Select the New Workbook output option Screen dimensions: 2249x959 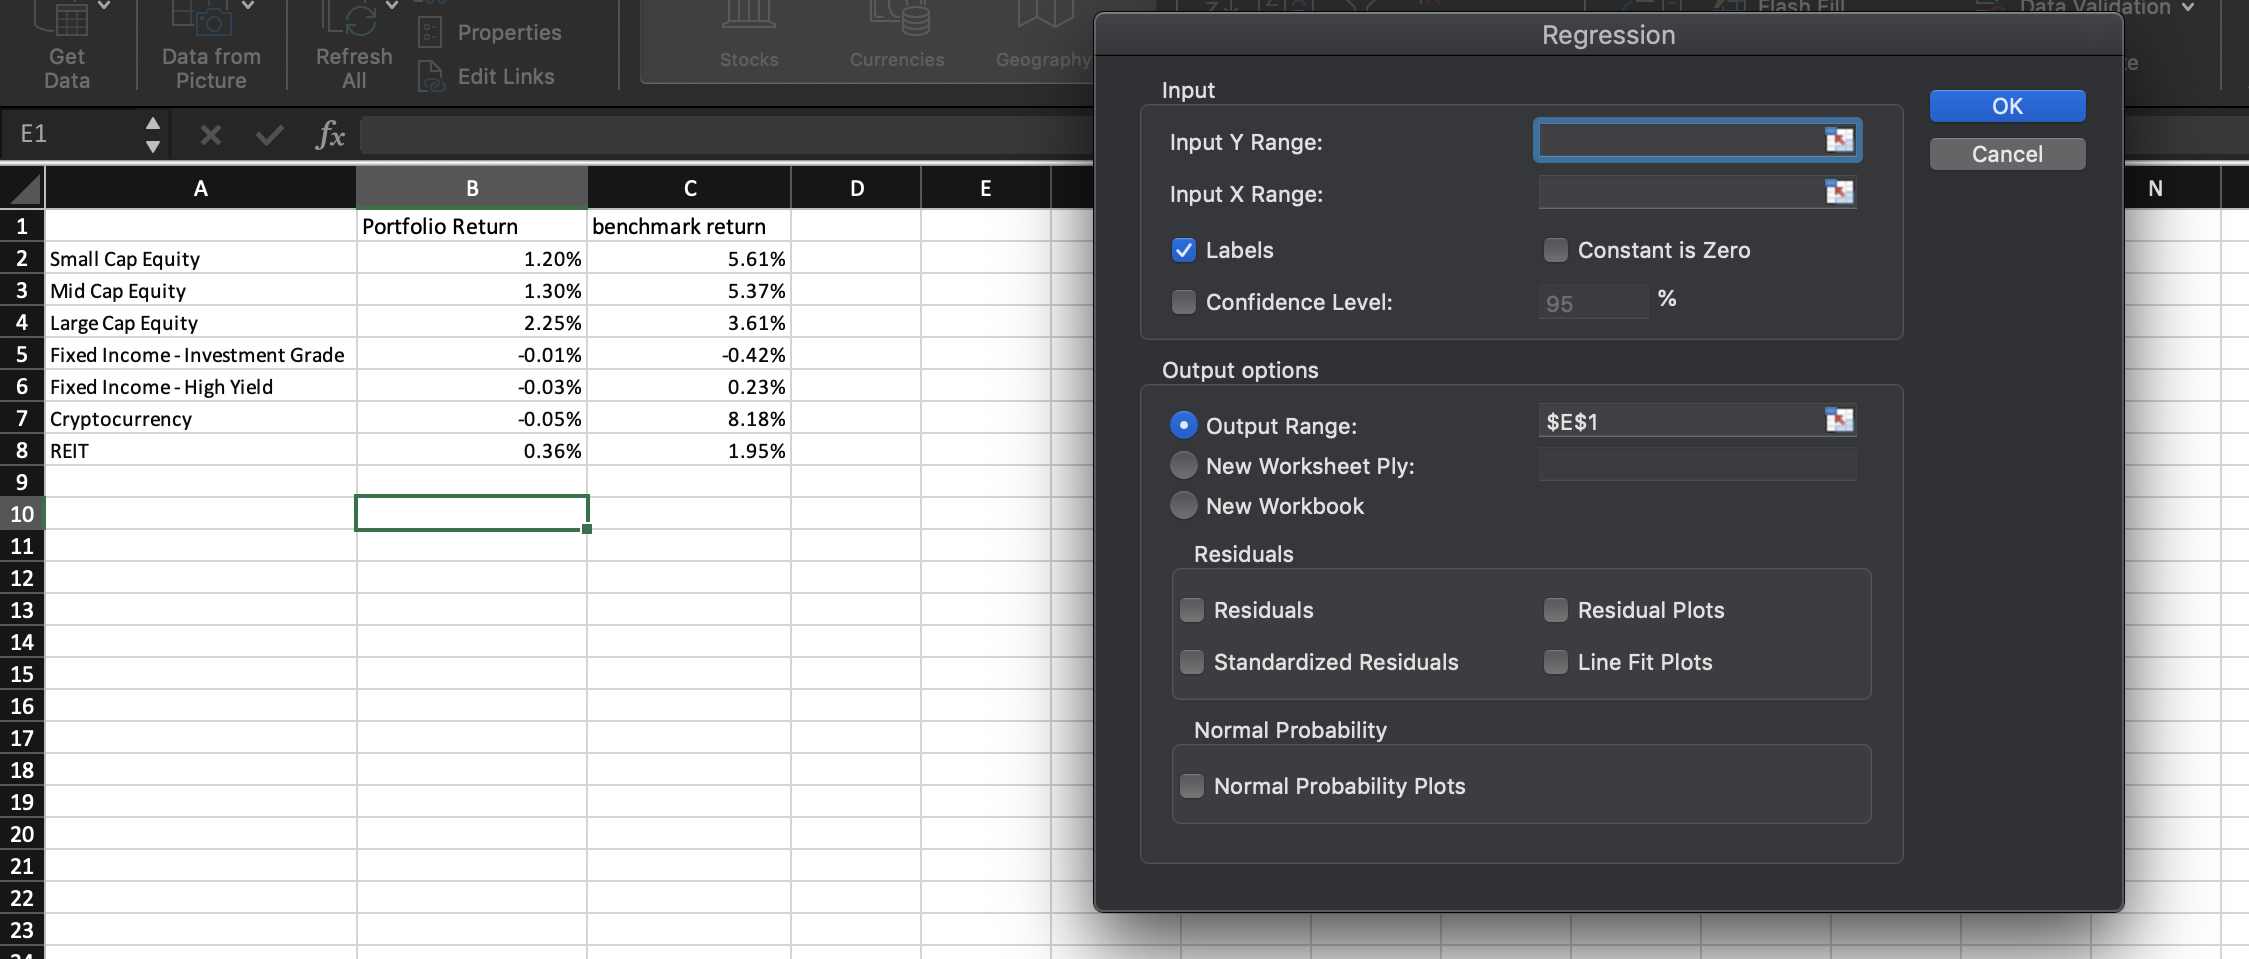coord(1184,506)
